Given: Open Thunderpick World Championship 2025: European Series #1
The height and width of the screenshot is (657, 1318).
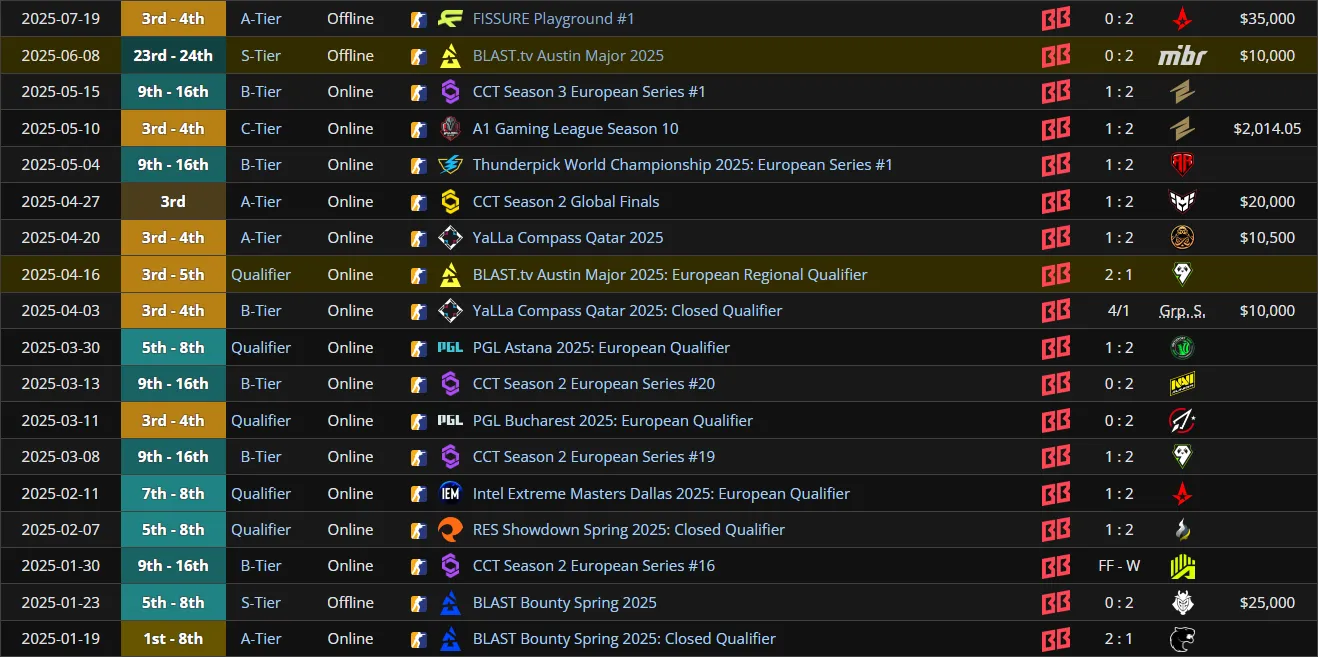Looking at the screenshot, I should point(683,165).
